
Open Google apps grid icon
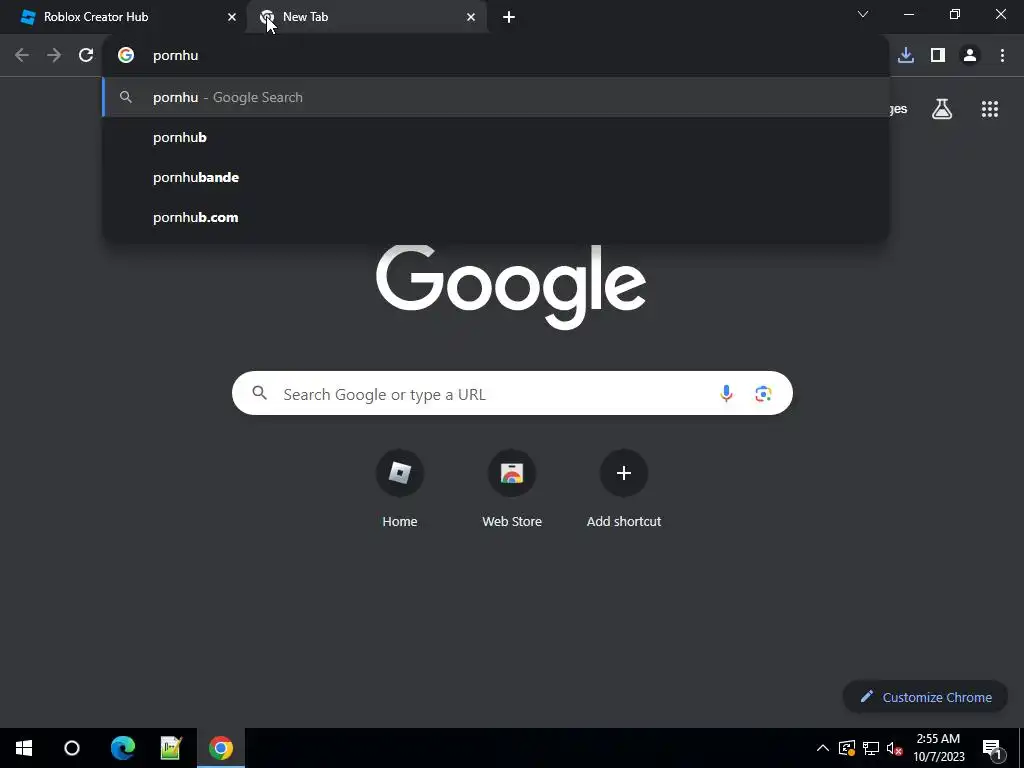click(989, 109)
